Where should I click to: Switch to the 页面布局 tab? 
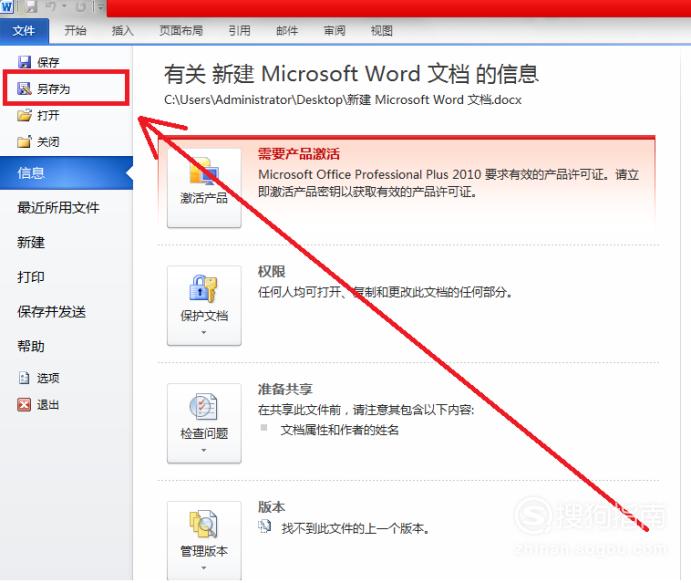click(181, 31)
